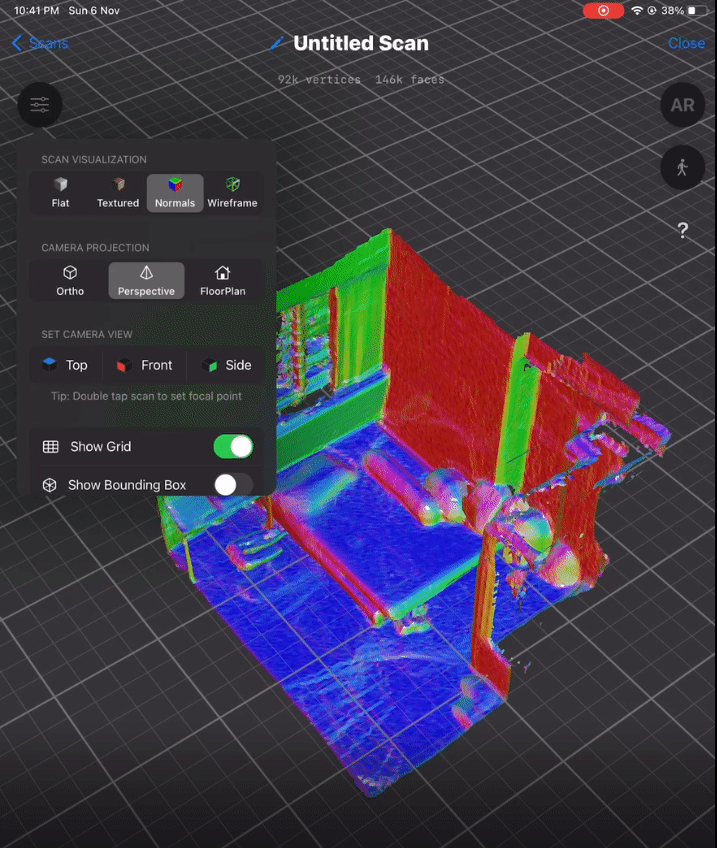This screenshot has height=848, width=717.
Task: Set camera view to Top
Action: [x=65, y=365]
